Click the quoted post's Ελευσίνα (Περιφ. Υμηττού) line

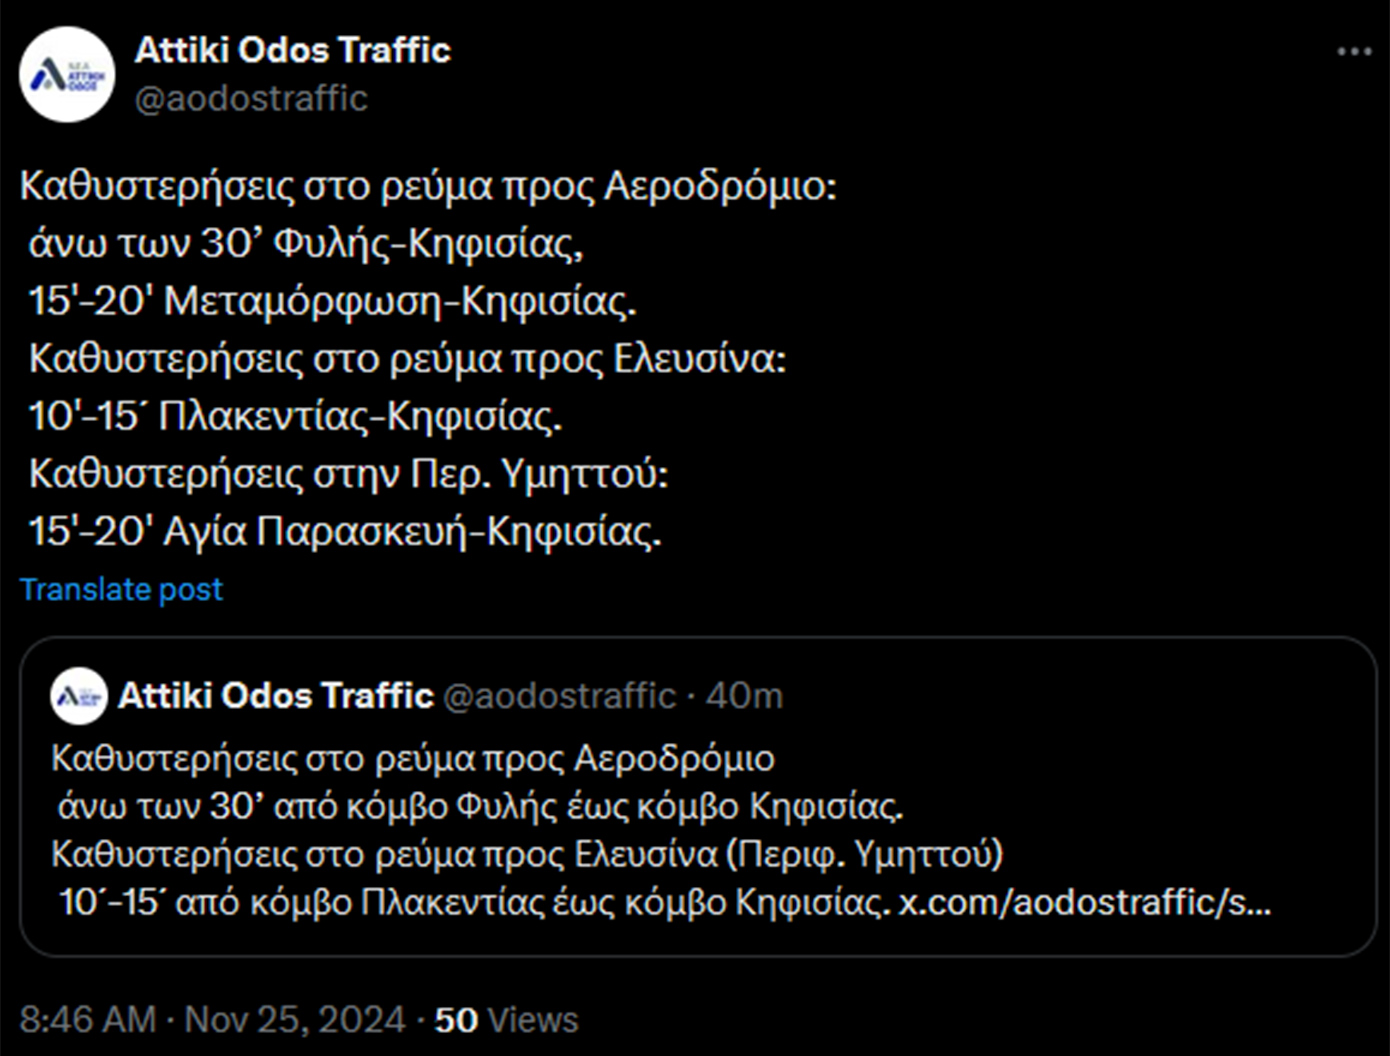pyautogui.click(x=527, y=854)
